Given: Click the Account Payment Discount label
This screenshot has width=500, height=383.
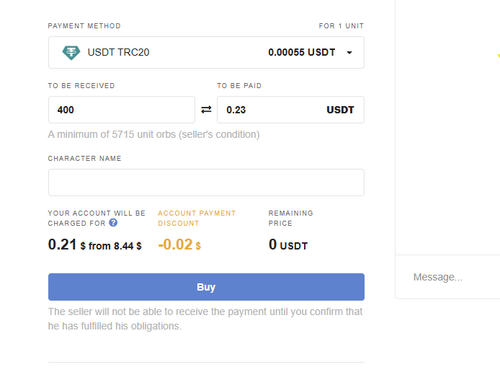Looking at the screenshot, I should coord(197,218).
